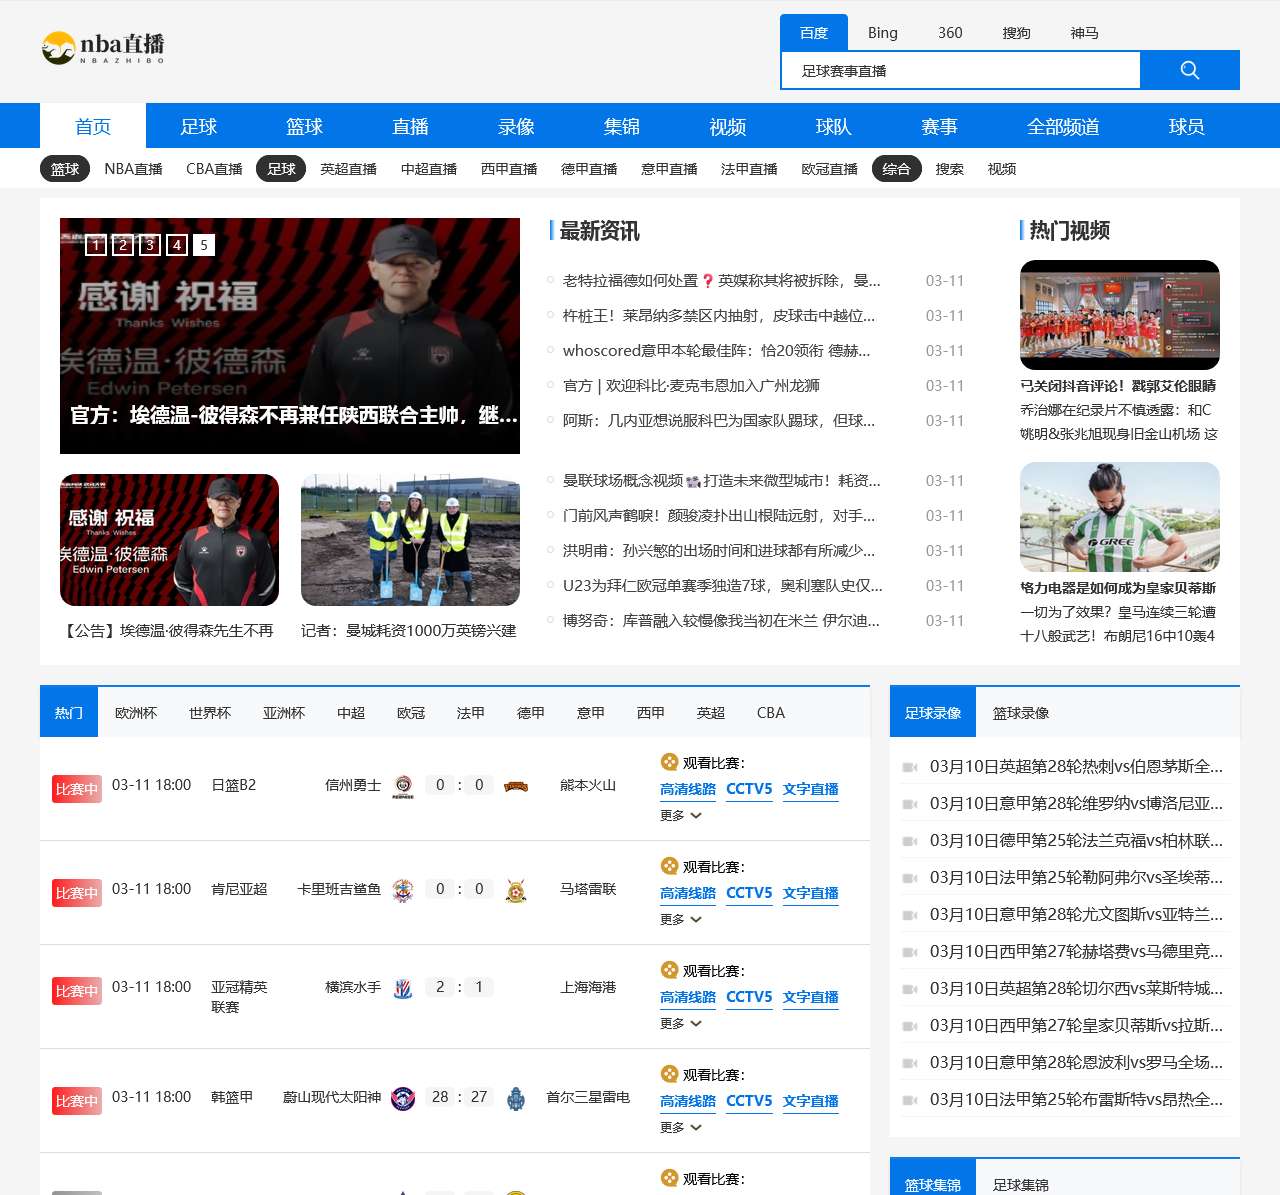Image resolution: width=1280 pixels, height=1195 pixels.
Task: Click video icon beside 英超第28轮热刺vs伯恩茅斯
Action: pos(910,767)
